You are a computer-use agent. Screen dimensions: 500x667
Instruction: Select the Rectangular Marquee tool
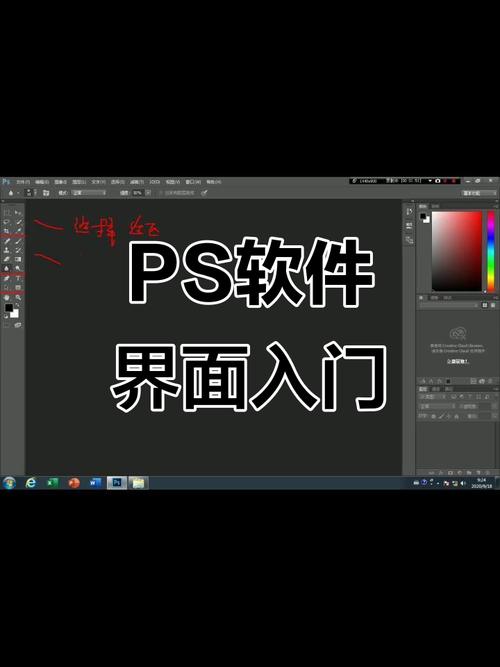(x=7, y=212)
